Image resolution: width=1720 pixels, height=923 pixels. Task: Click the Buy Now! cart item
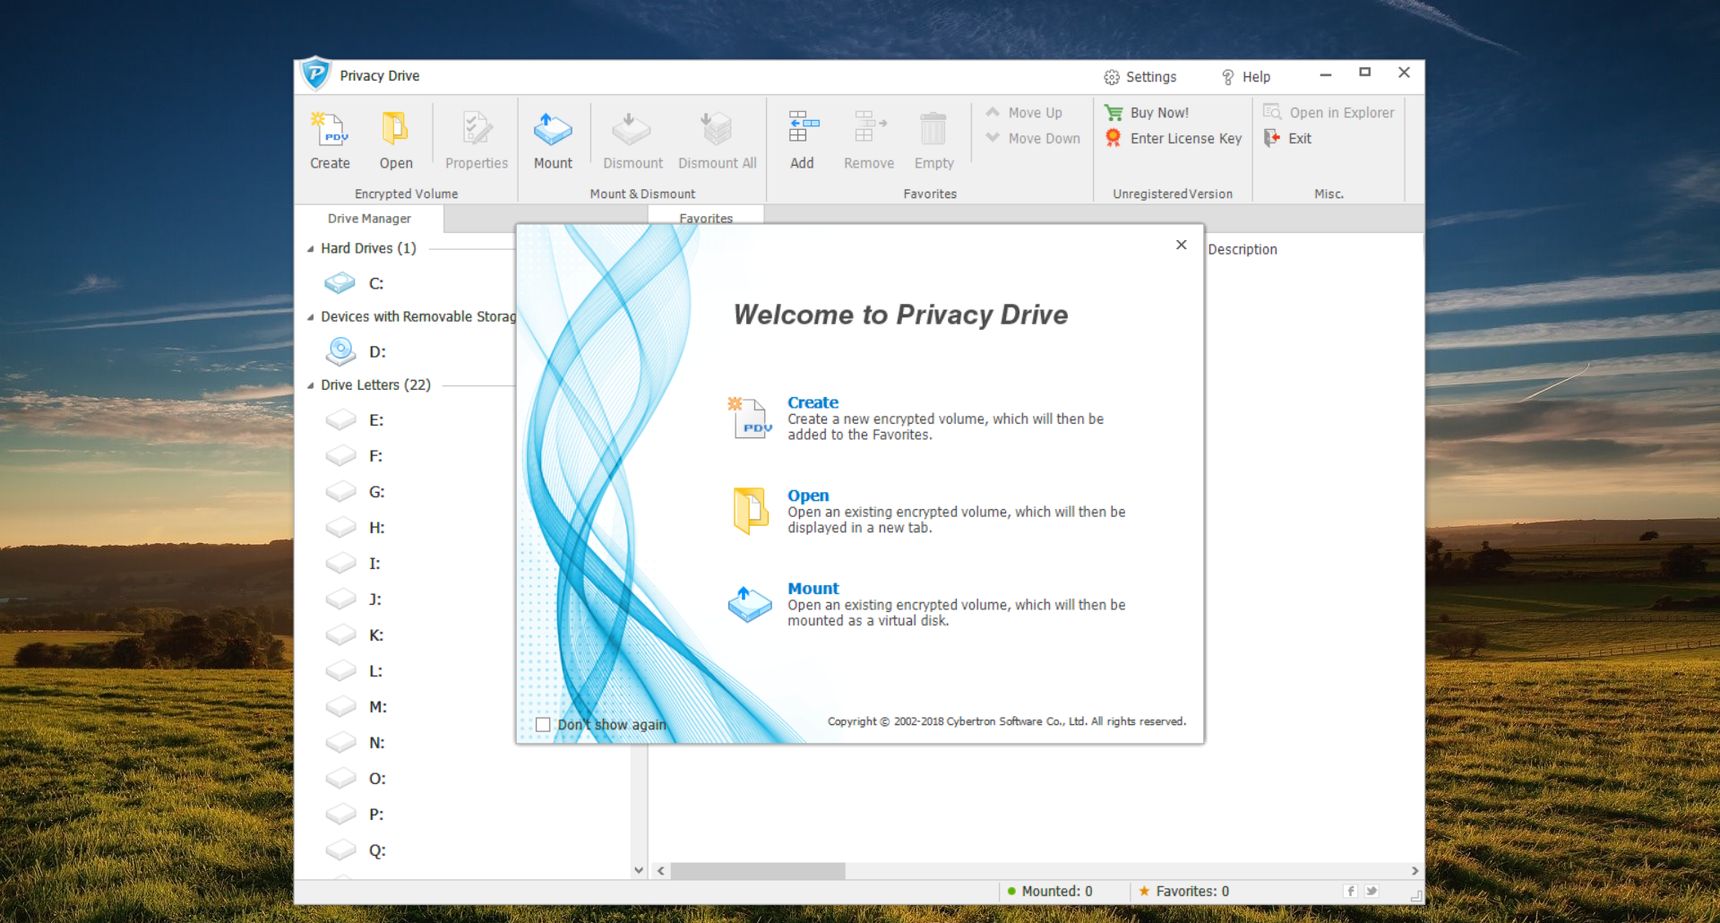[x=1147, y=113]
